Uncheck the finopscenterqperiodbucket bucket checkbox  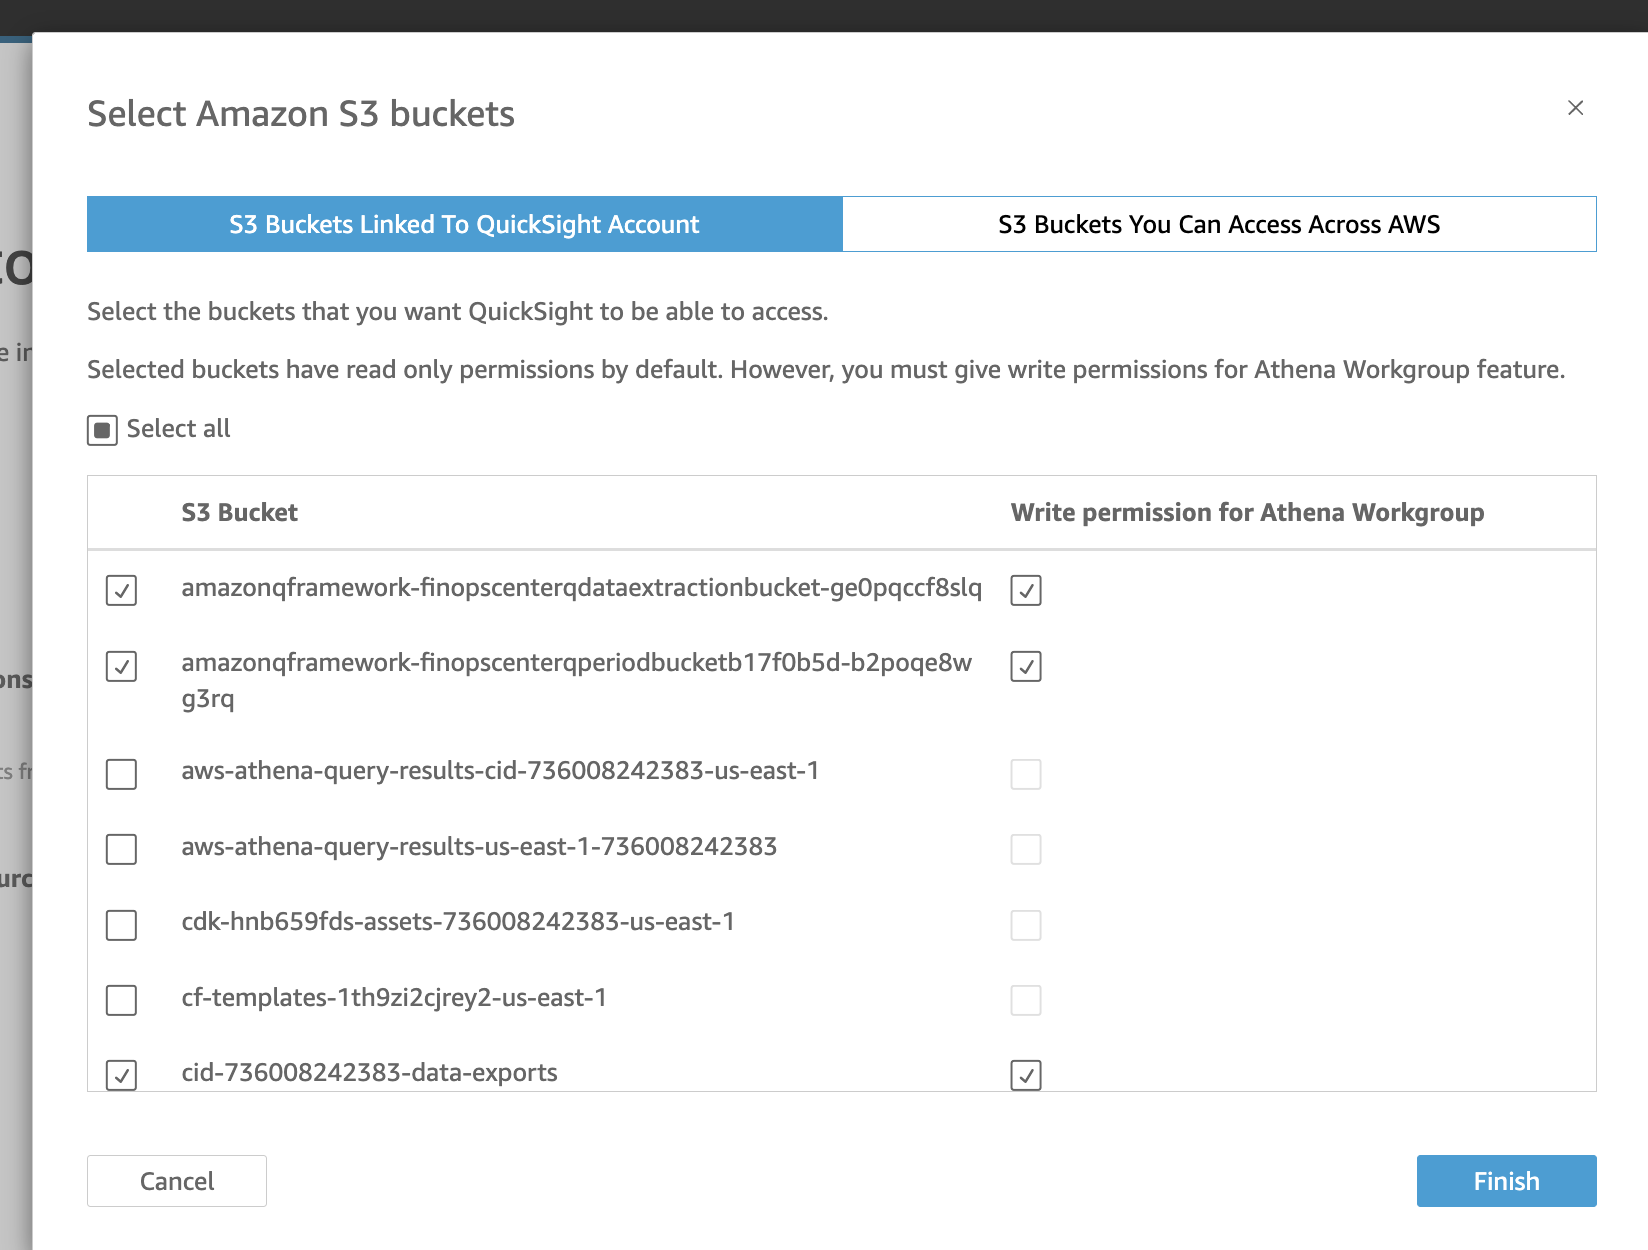tap(122, 666)
